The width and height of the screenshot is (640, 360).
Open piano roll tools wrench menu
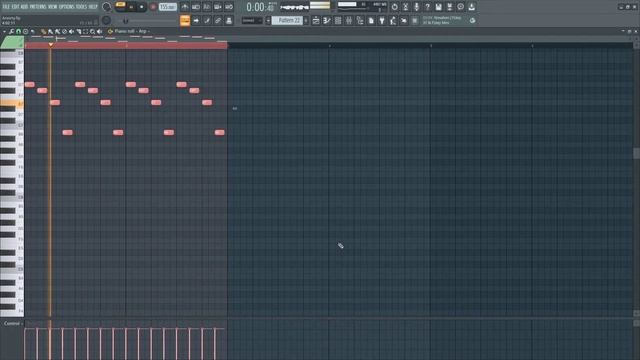(11, 31)
